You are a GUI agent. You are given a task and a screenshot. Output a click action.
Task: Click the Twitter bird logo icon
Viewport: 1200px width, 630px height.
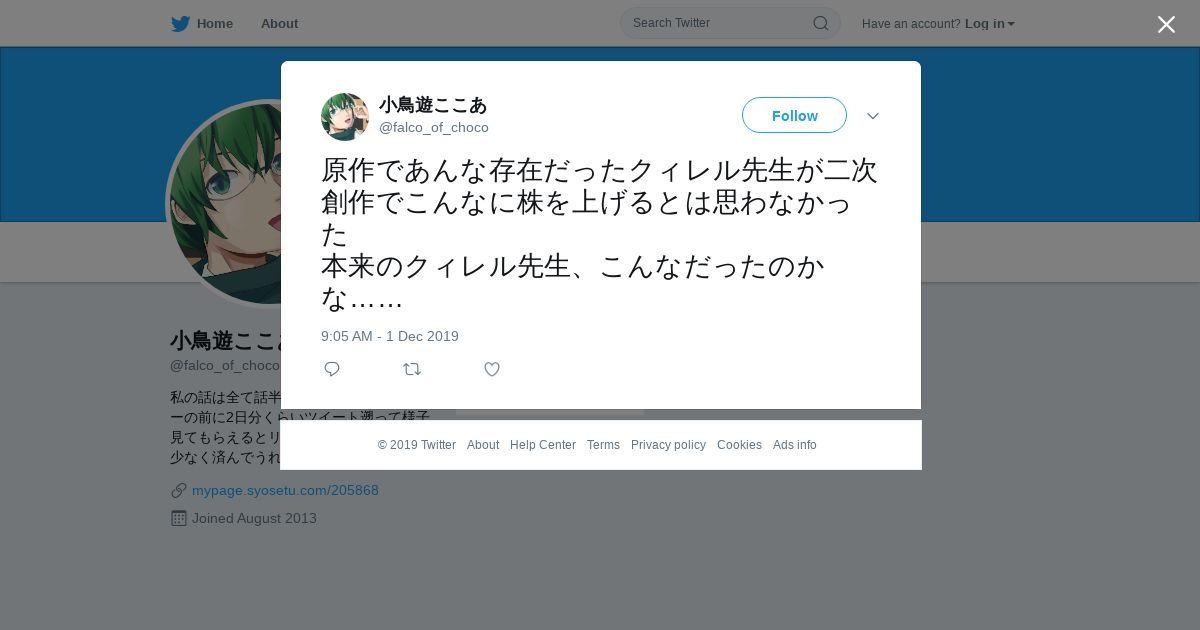tap(180, 24)
